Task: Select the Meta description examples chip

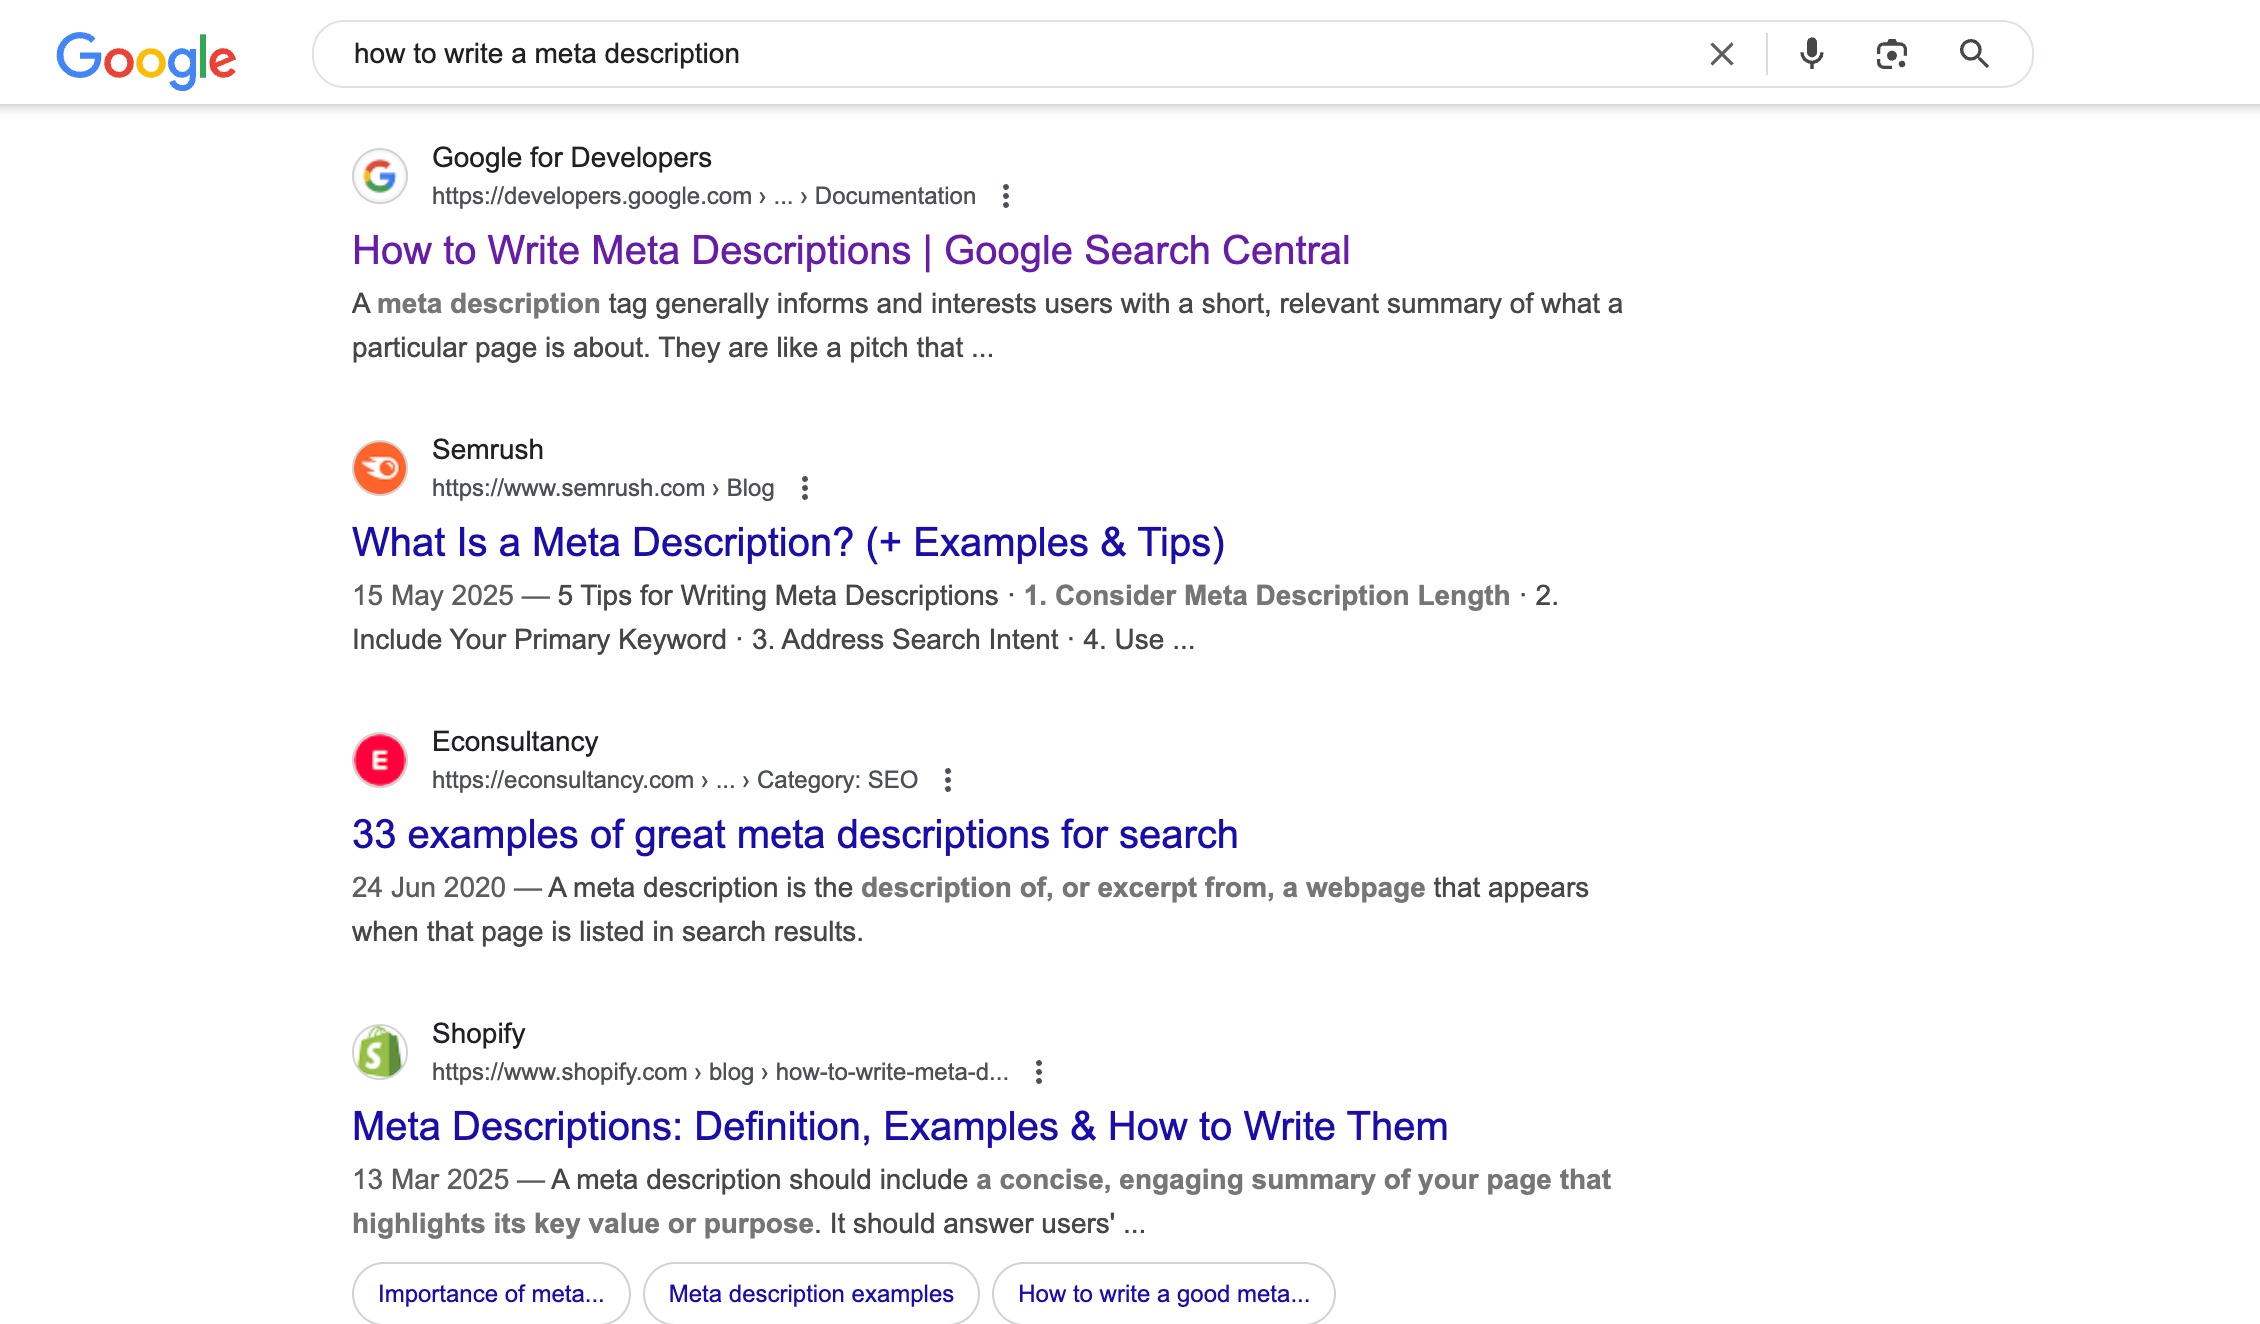Action: (x=811, y=1293)
